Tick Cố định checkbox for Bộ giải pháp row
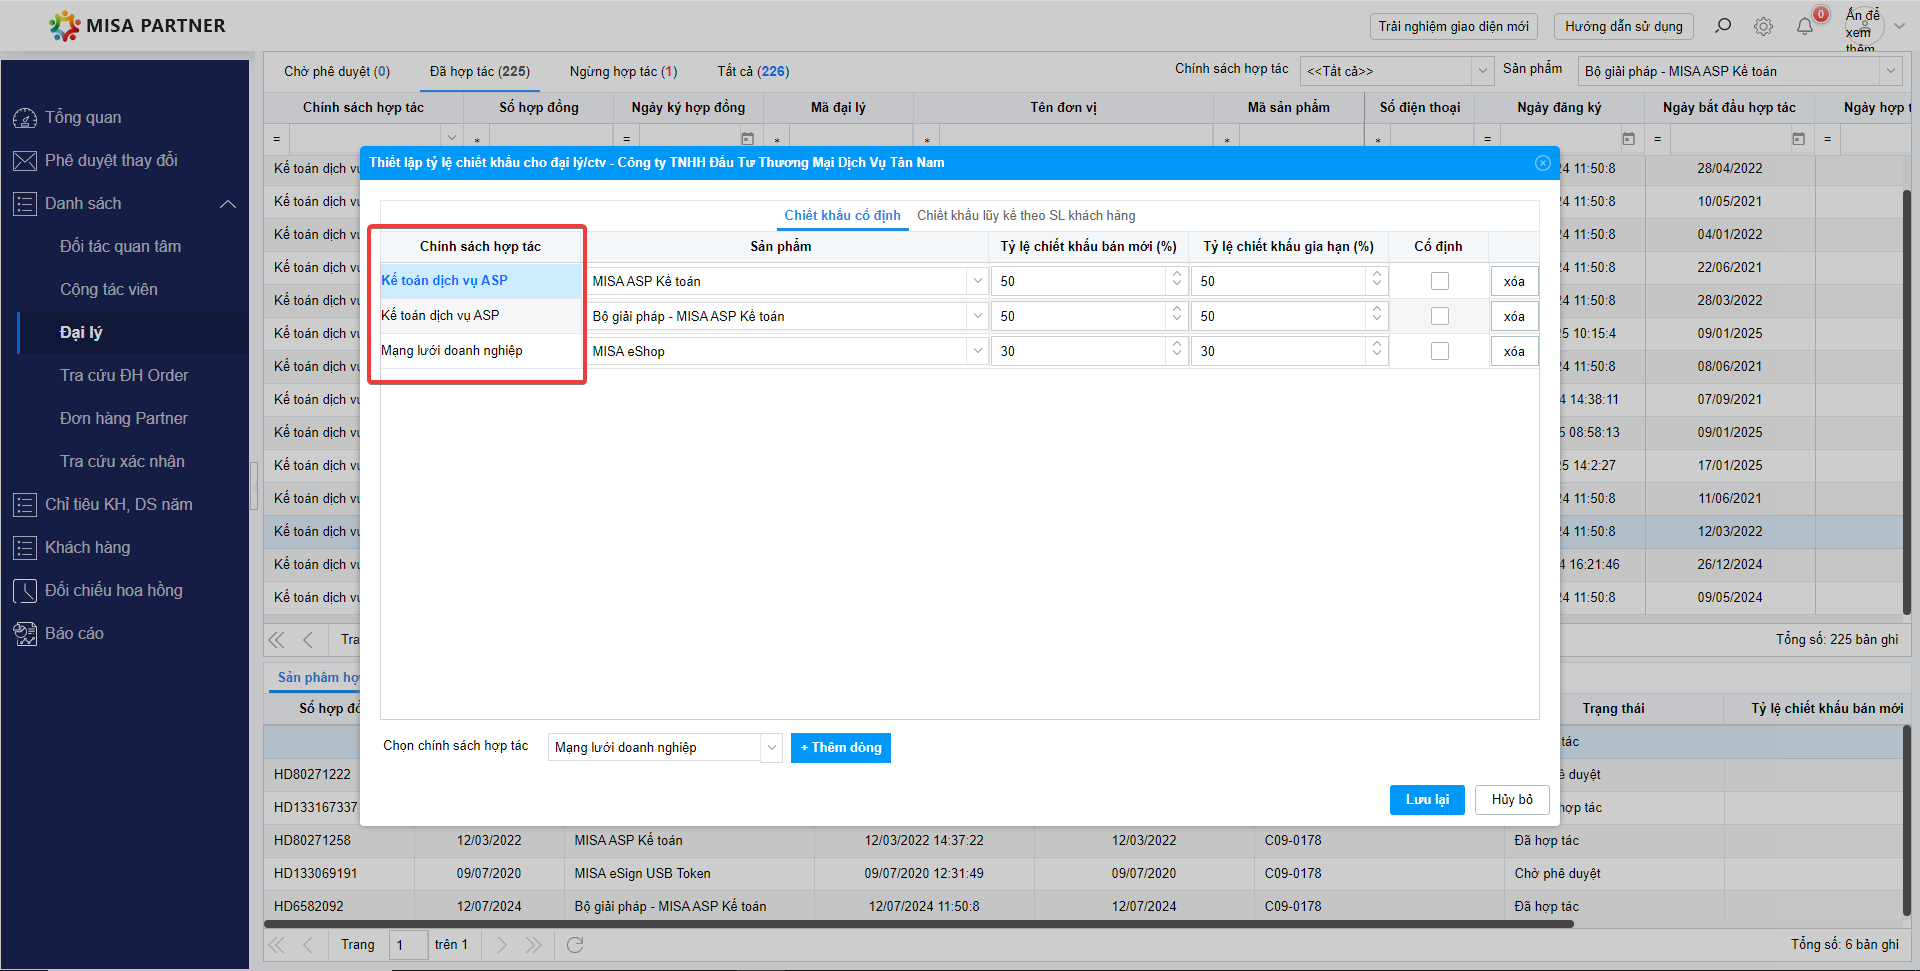The width and height of the screenshot is (1920, 971). [1440, 317]
